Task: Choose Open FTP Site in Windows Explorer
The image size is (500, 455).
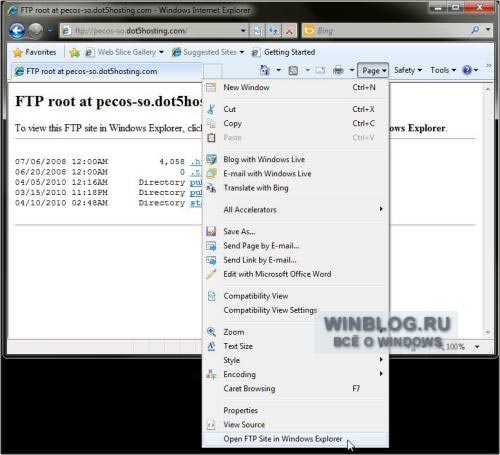Action: [x=295, y=439]
